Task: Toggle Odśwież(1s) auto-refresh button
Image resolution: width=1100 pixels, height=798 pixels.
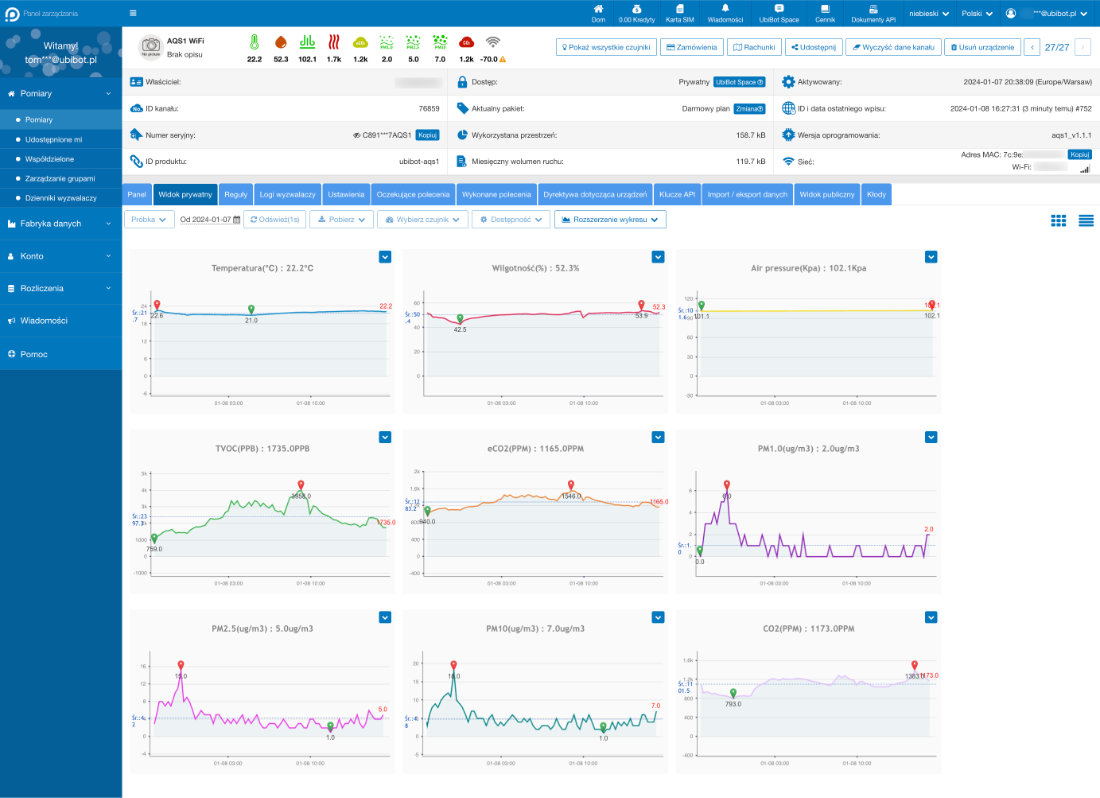Action: pyautogui.click(x=274, y=219)
